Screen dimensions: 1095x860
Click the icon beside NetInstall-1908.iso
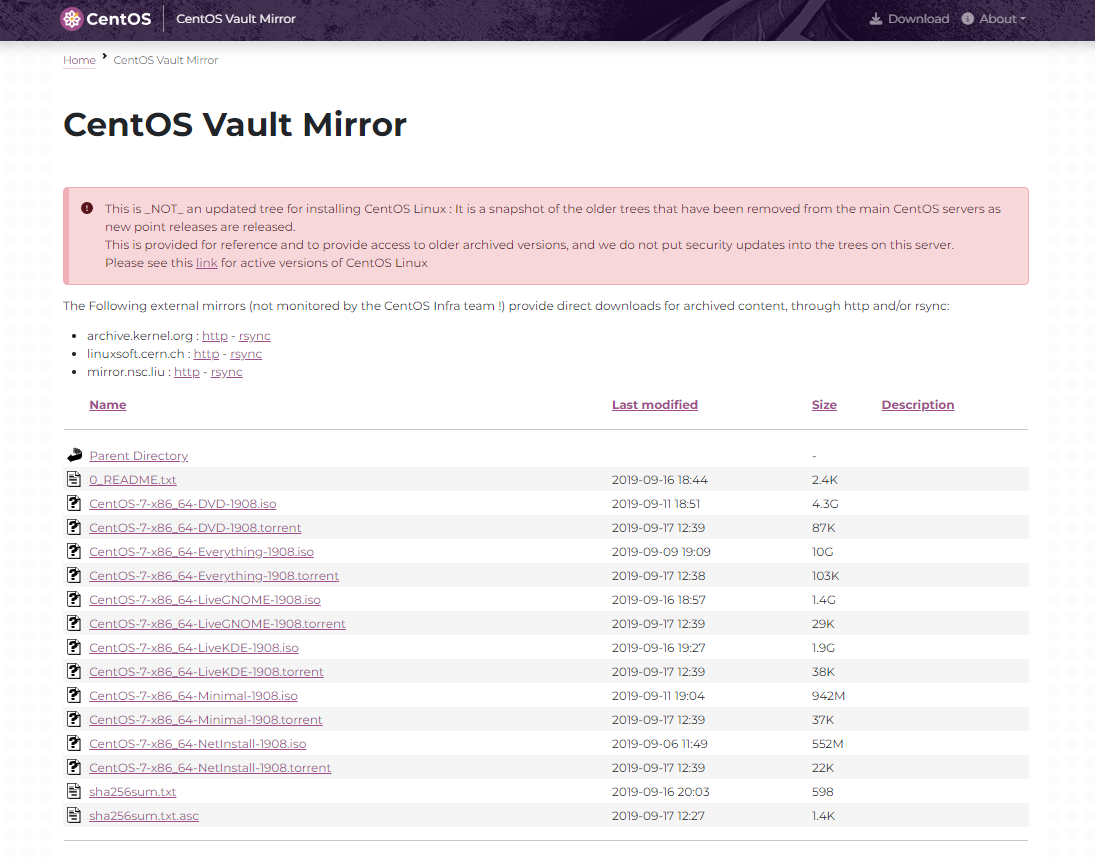coord(74,743)
